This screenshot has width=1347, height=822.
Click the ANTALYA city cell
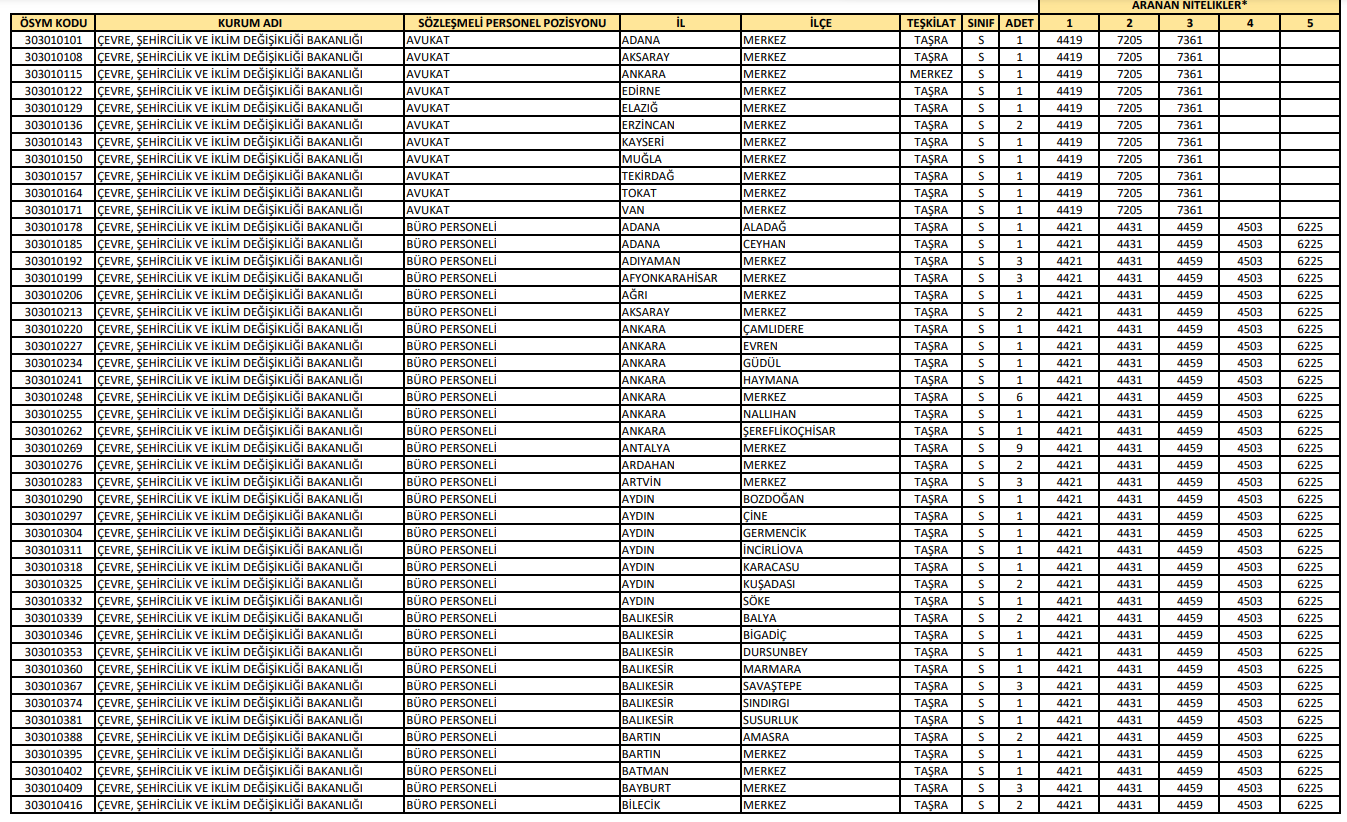680,448
